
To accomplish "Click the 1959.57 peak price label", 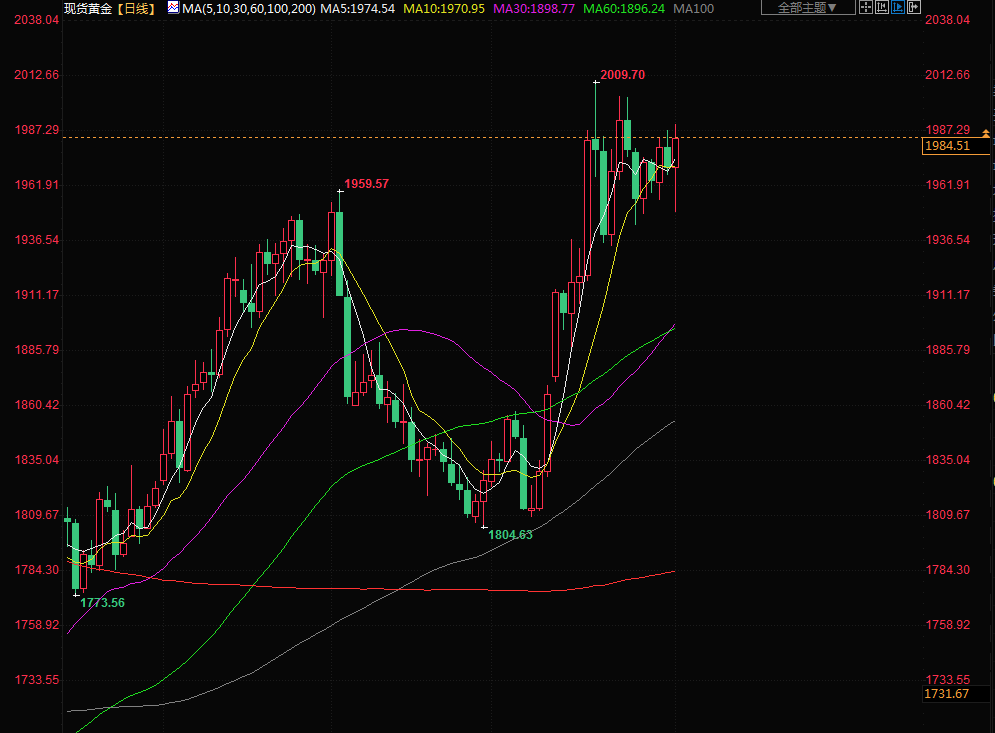I will (366, 184).
